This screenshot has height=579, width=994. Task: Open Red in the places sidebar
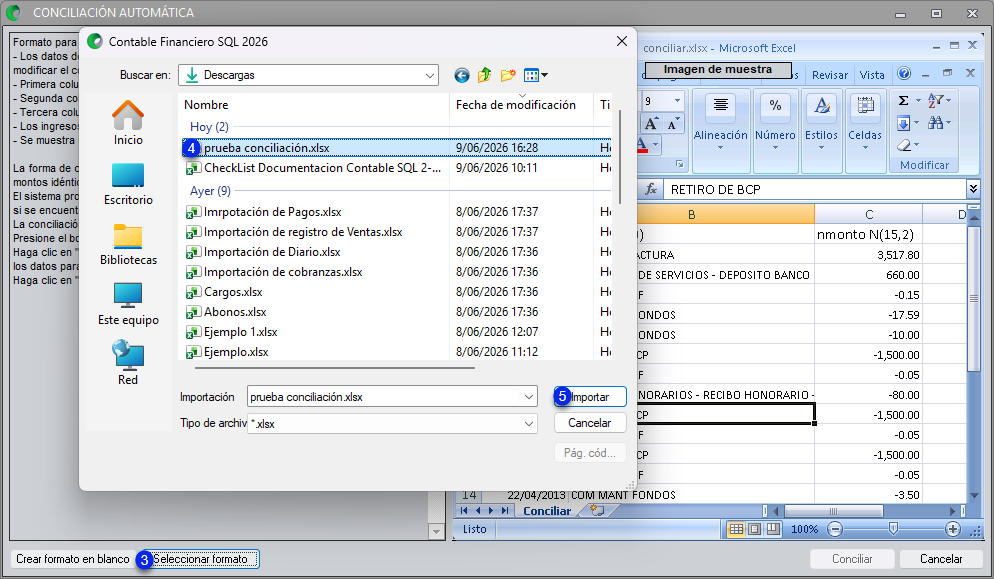coord(128,363)
